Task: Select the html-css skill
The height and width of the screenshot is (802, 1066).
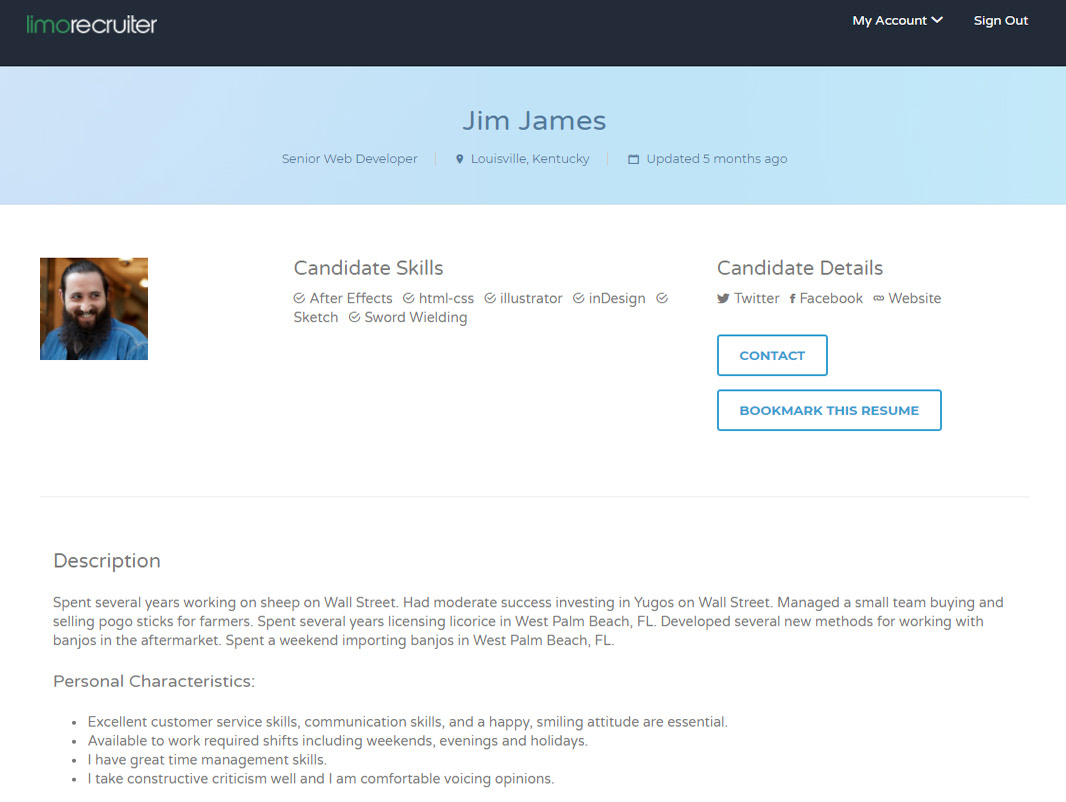Action: (x=446, y=298)
